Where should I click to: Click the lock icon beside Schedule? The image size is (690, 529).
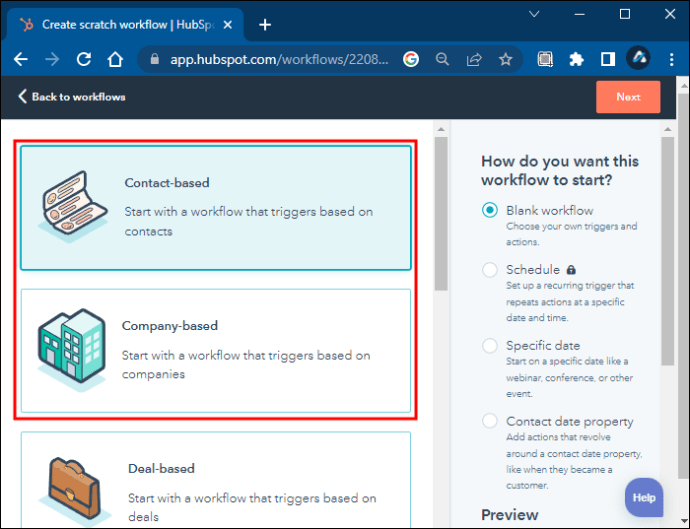pyautogui.click(x=571, y=269)
